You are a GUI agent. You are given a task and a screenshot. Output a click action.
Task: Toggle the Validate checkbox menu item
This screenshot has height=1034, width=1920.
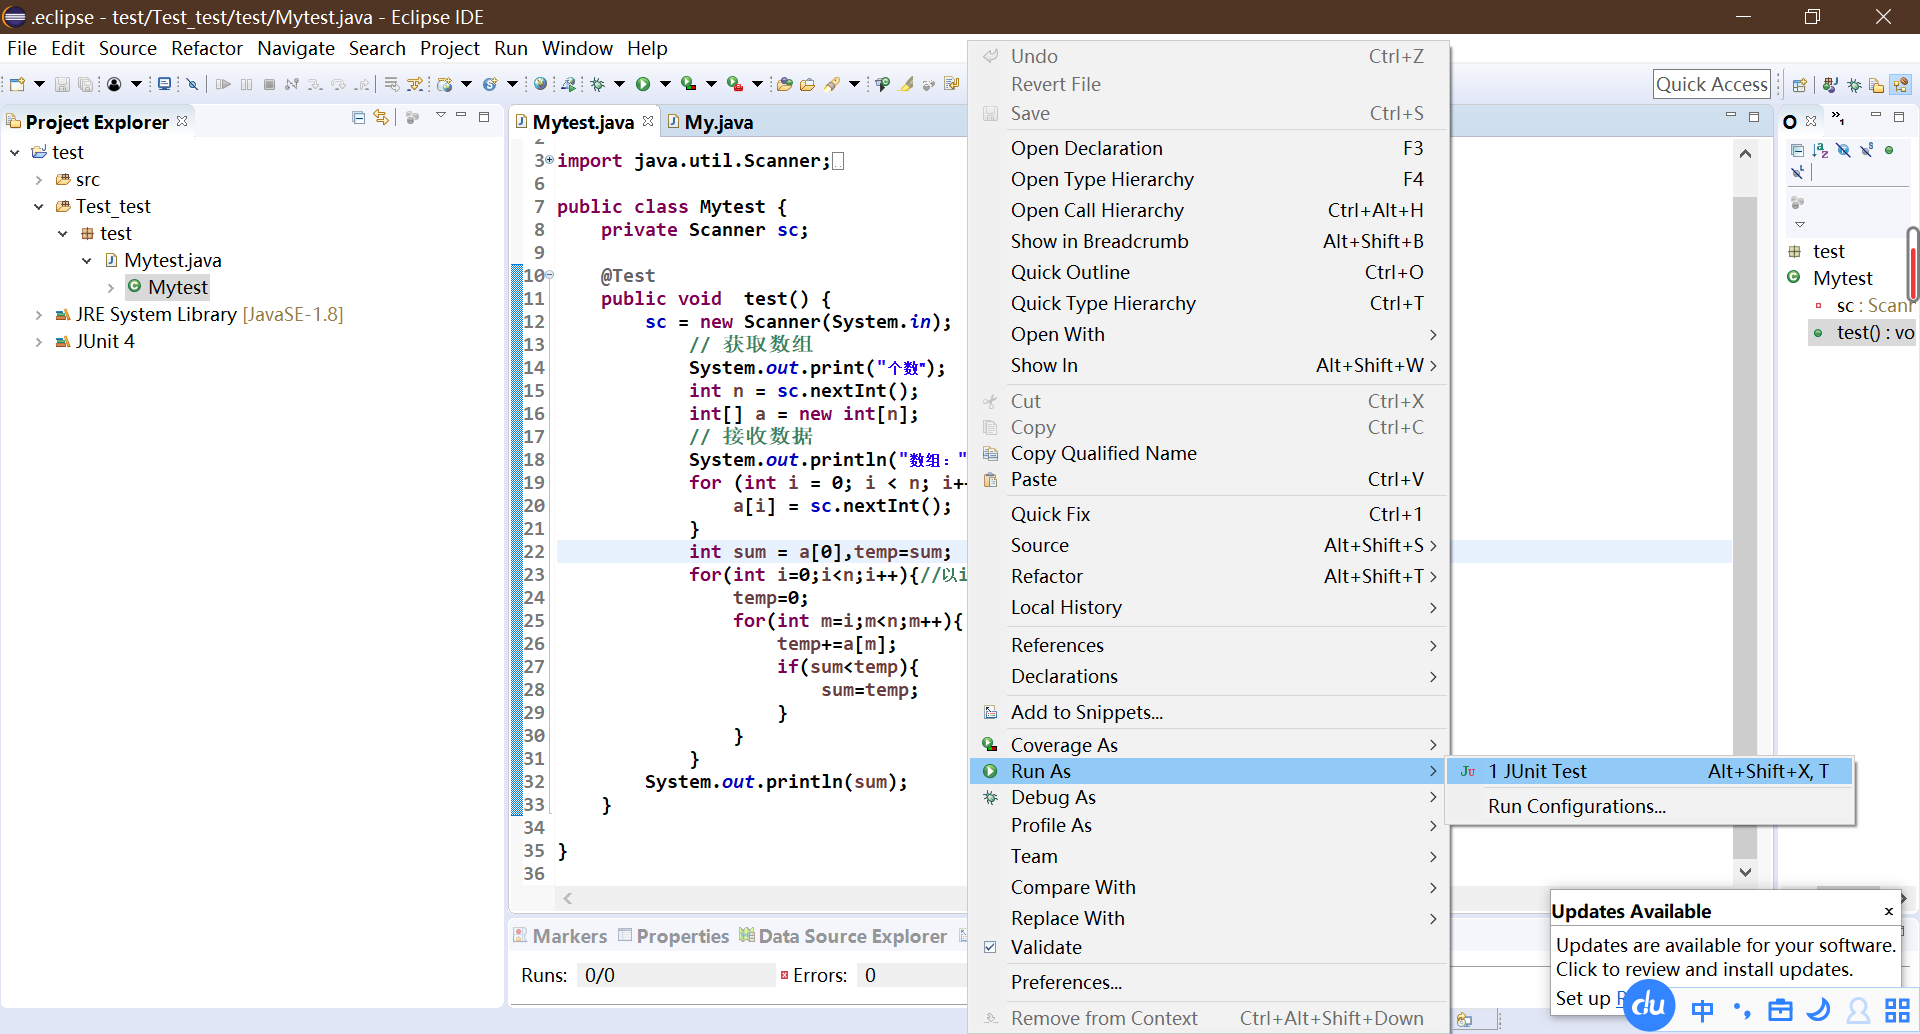(x=1046, y=947)
